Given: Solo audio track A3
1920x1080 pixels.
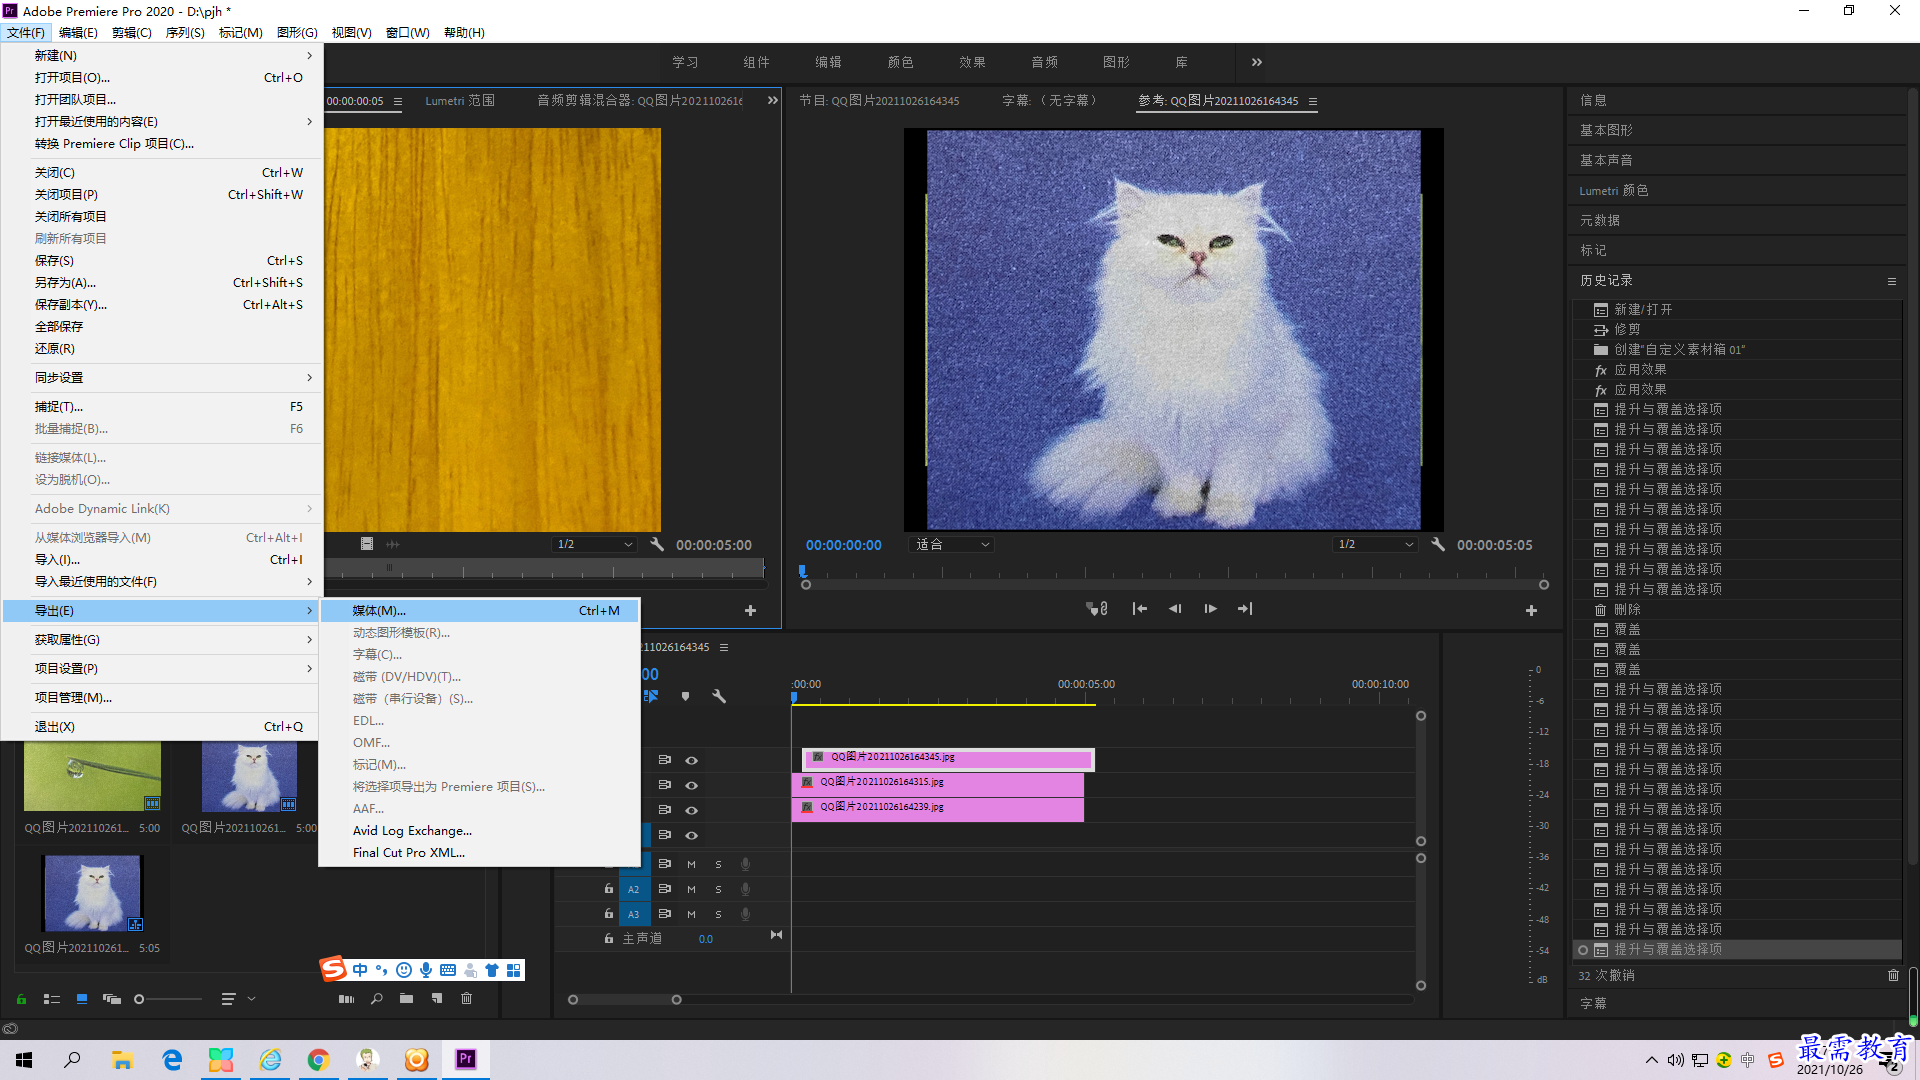Looking at the screenshot, I should pos(718,914).
